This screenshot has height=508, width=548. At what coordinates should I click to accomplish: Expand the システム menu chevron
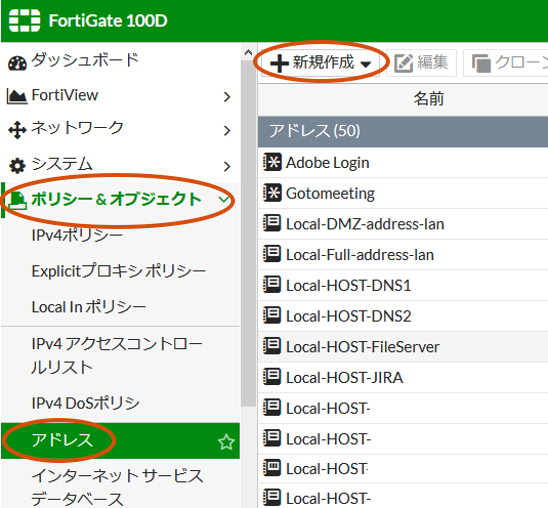tap(227, 166)
